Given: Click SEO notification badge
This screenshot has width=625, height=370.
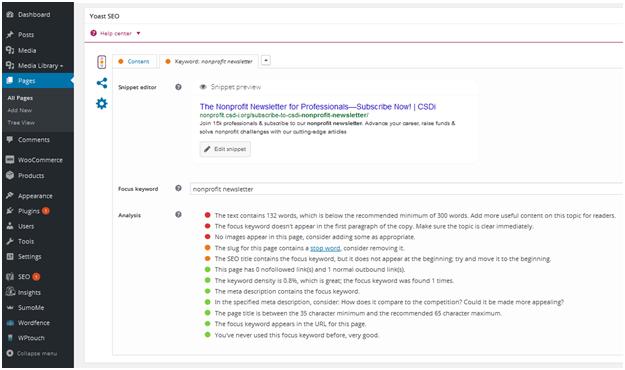Looking at the screenshot, I should tap(36, 276).
